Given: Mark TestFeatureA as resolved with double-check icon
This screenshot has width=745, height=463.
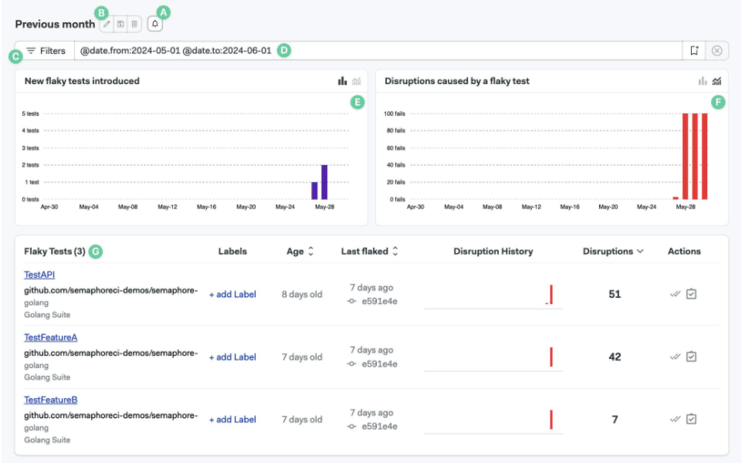Looking at the screenshot, I should click(675, 357).
